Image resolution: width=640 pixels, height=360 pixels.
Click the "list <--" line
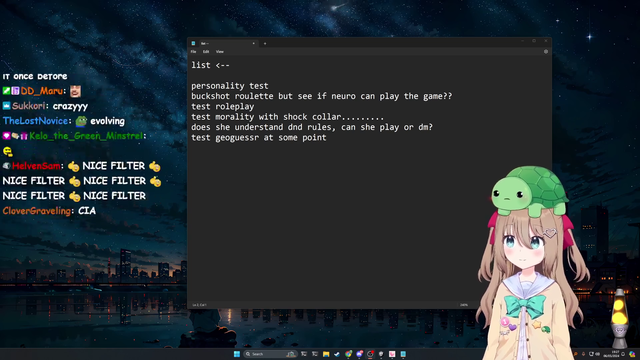point(210,65)
